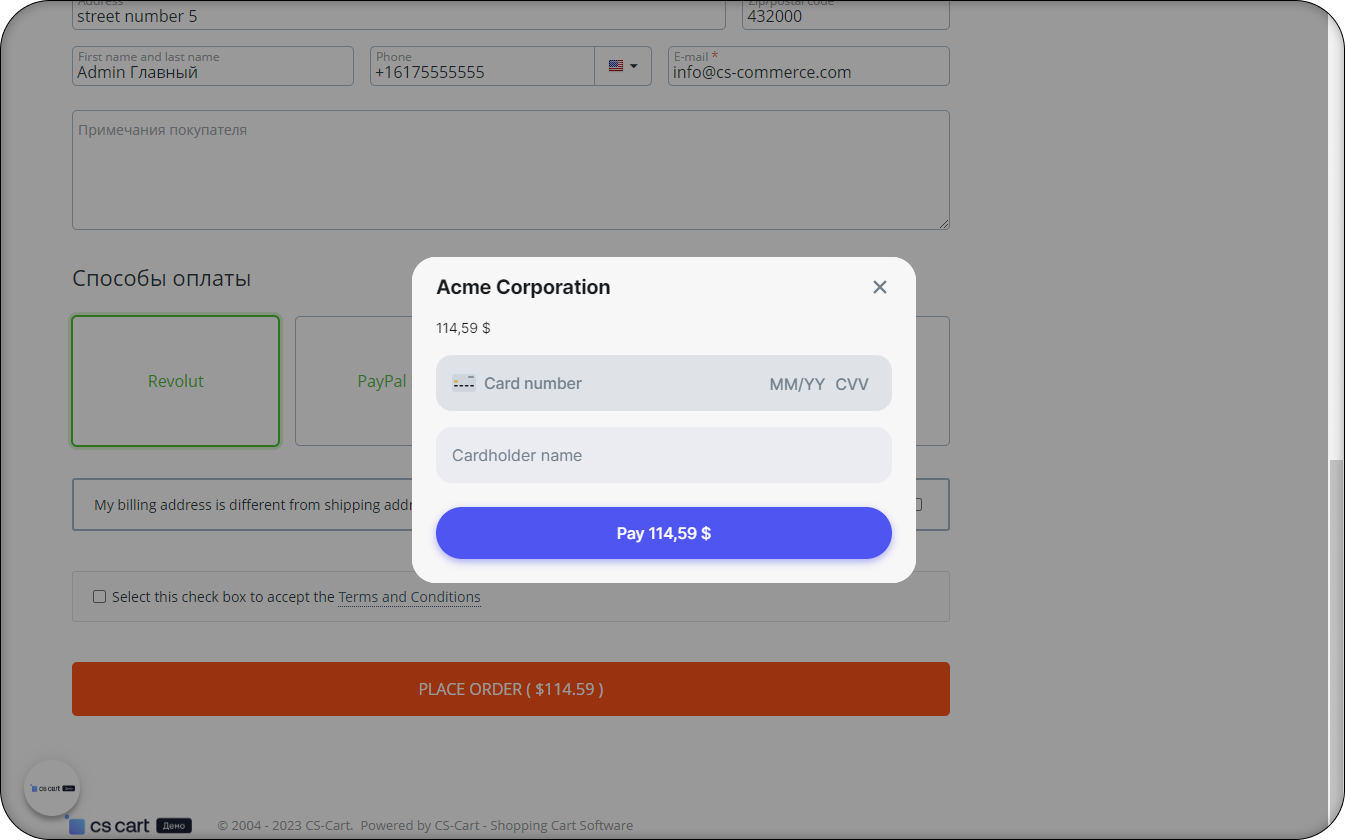Click the Cardholder name field

coord(664,455)
